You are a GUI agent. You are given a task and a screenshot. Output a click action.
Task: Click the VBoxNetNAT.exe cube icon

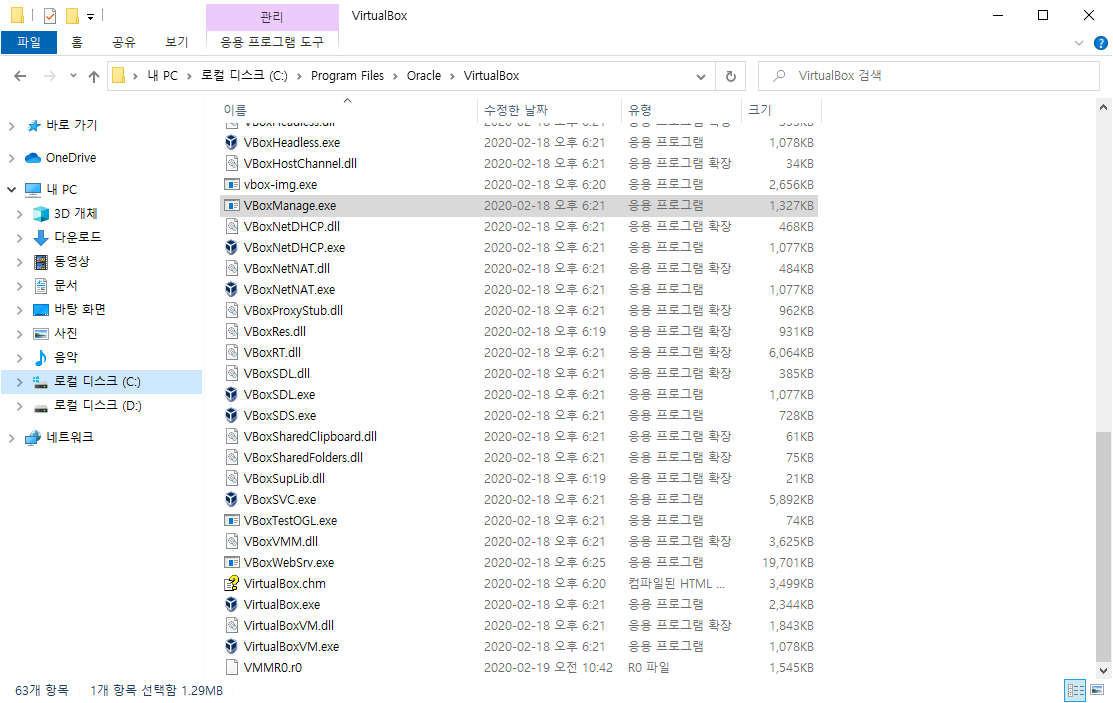231,289
